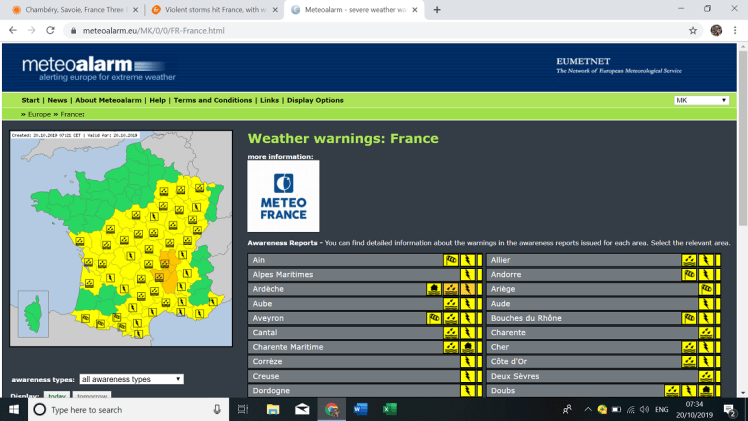Click the rain icon for Côte d'Or
748x421 pixels.
tap(689, 361)
